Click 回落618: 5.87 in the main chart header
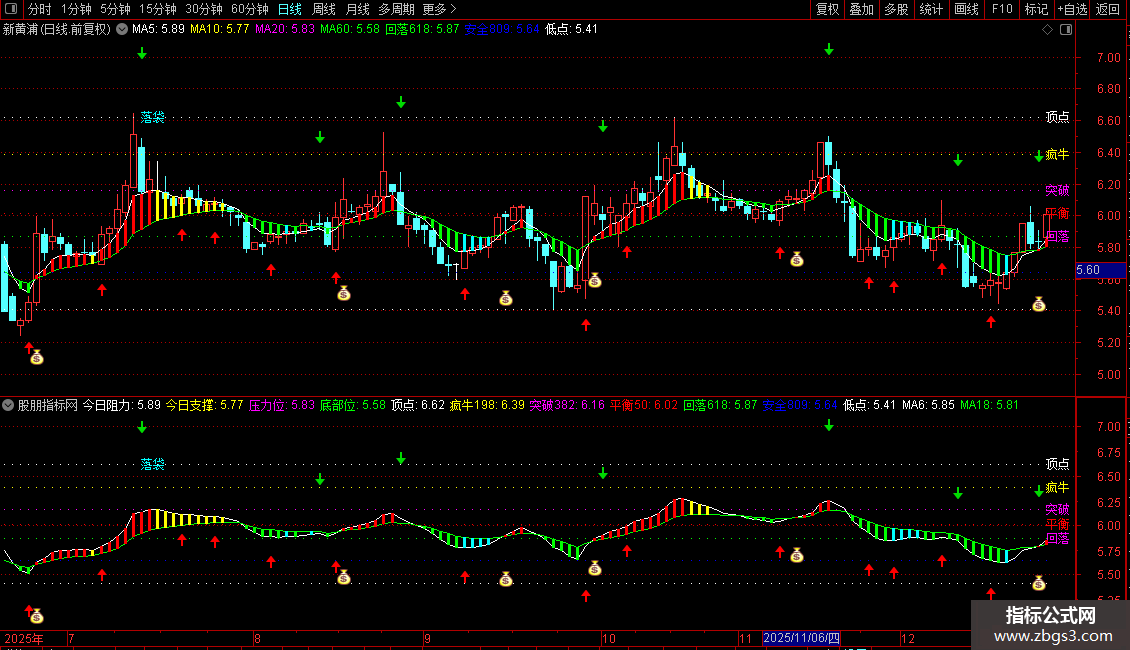The image size is (1130, 650). [422, 30]
